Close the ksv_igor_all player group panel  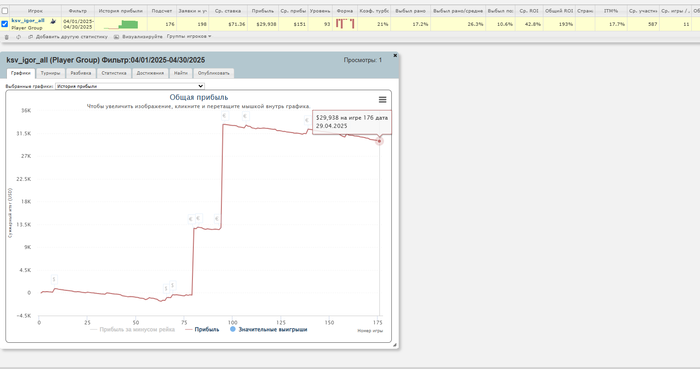pos(395,55)
